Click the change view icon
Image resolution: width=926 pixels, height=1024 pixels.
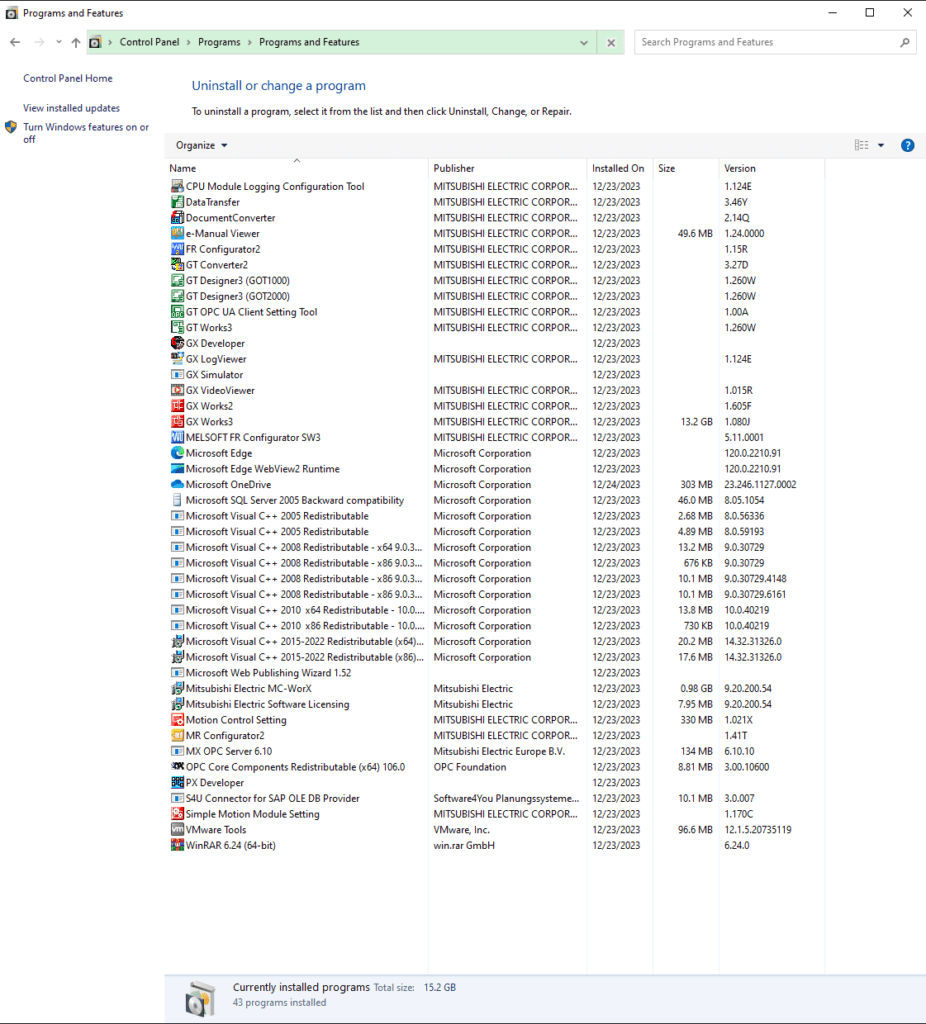861,145
